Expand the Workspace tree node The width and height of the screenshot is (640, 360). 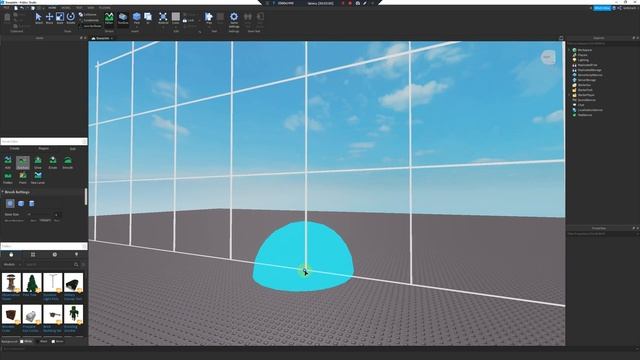coord(569,50)
